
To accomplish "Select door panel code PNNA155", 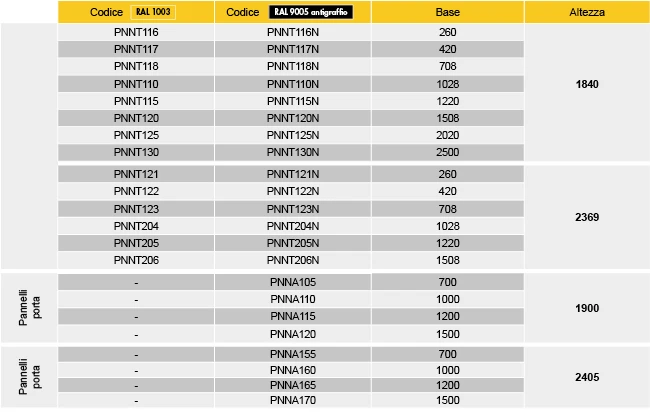I will tap(293, 354).
